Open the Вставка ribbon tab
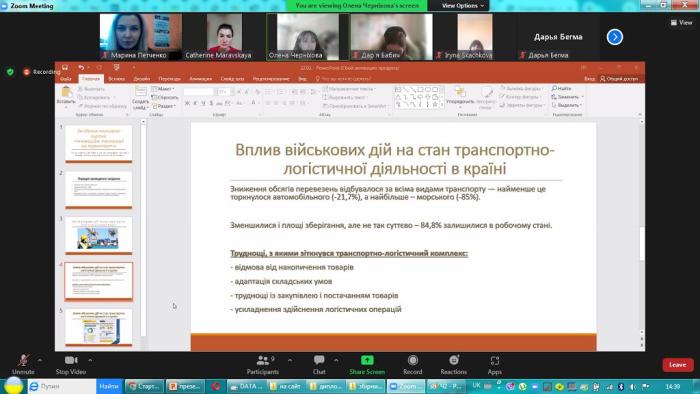 click(117, 79)
